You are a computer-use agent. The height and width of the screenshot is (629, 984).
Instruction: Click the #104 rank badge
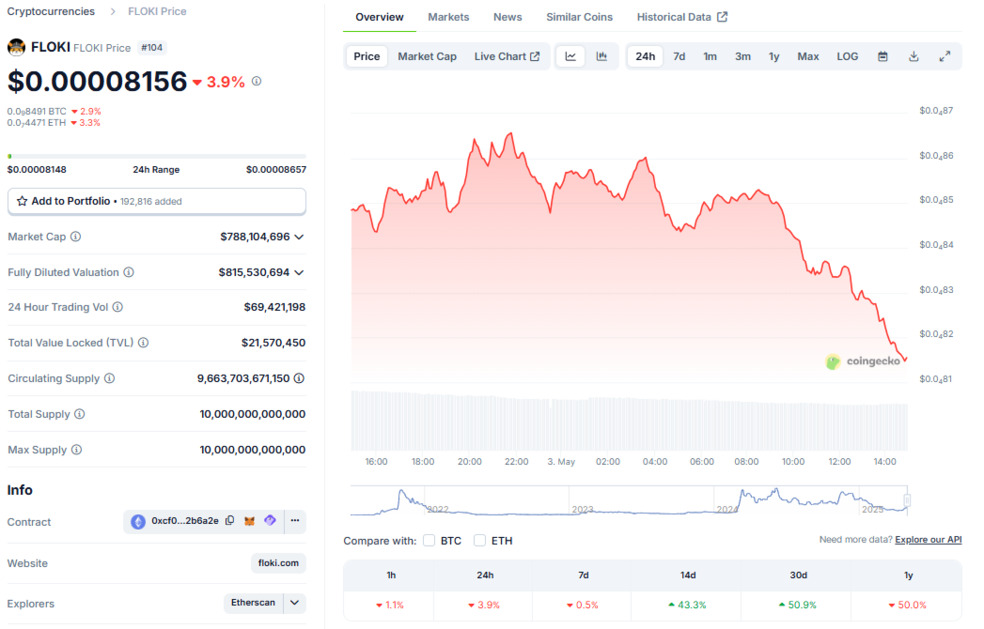[152, 48]
